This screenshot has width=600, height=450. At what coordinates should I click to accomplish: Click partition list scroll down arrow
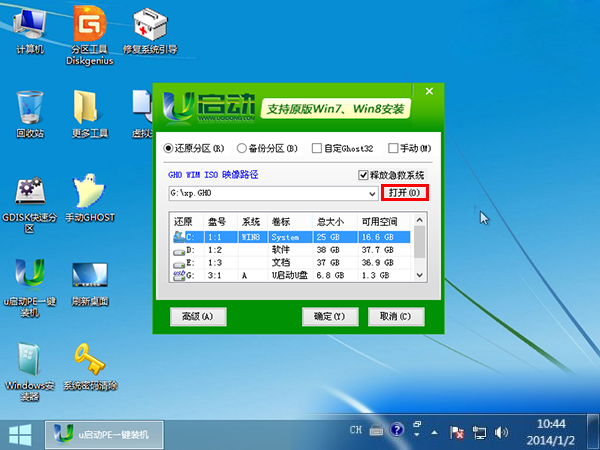click(x=419, y=275)
